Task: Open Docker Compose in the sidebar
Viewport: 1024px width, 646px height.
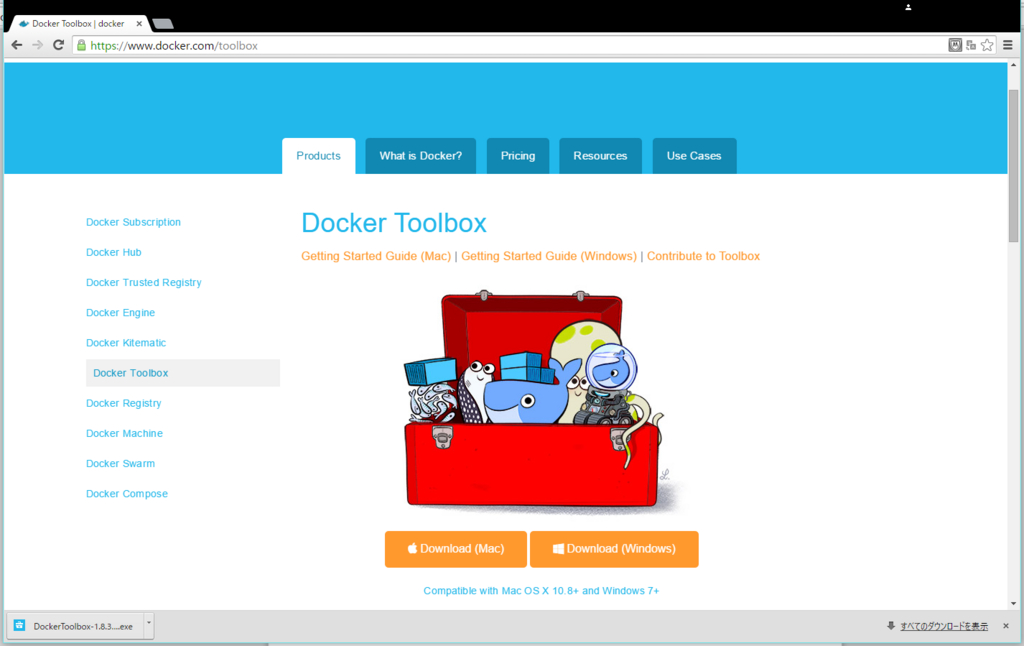Action: (127, 493)
